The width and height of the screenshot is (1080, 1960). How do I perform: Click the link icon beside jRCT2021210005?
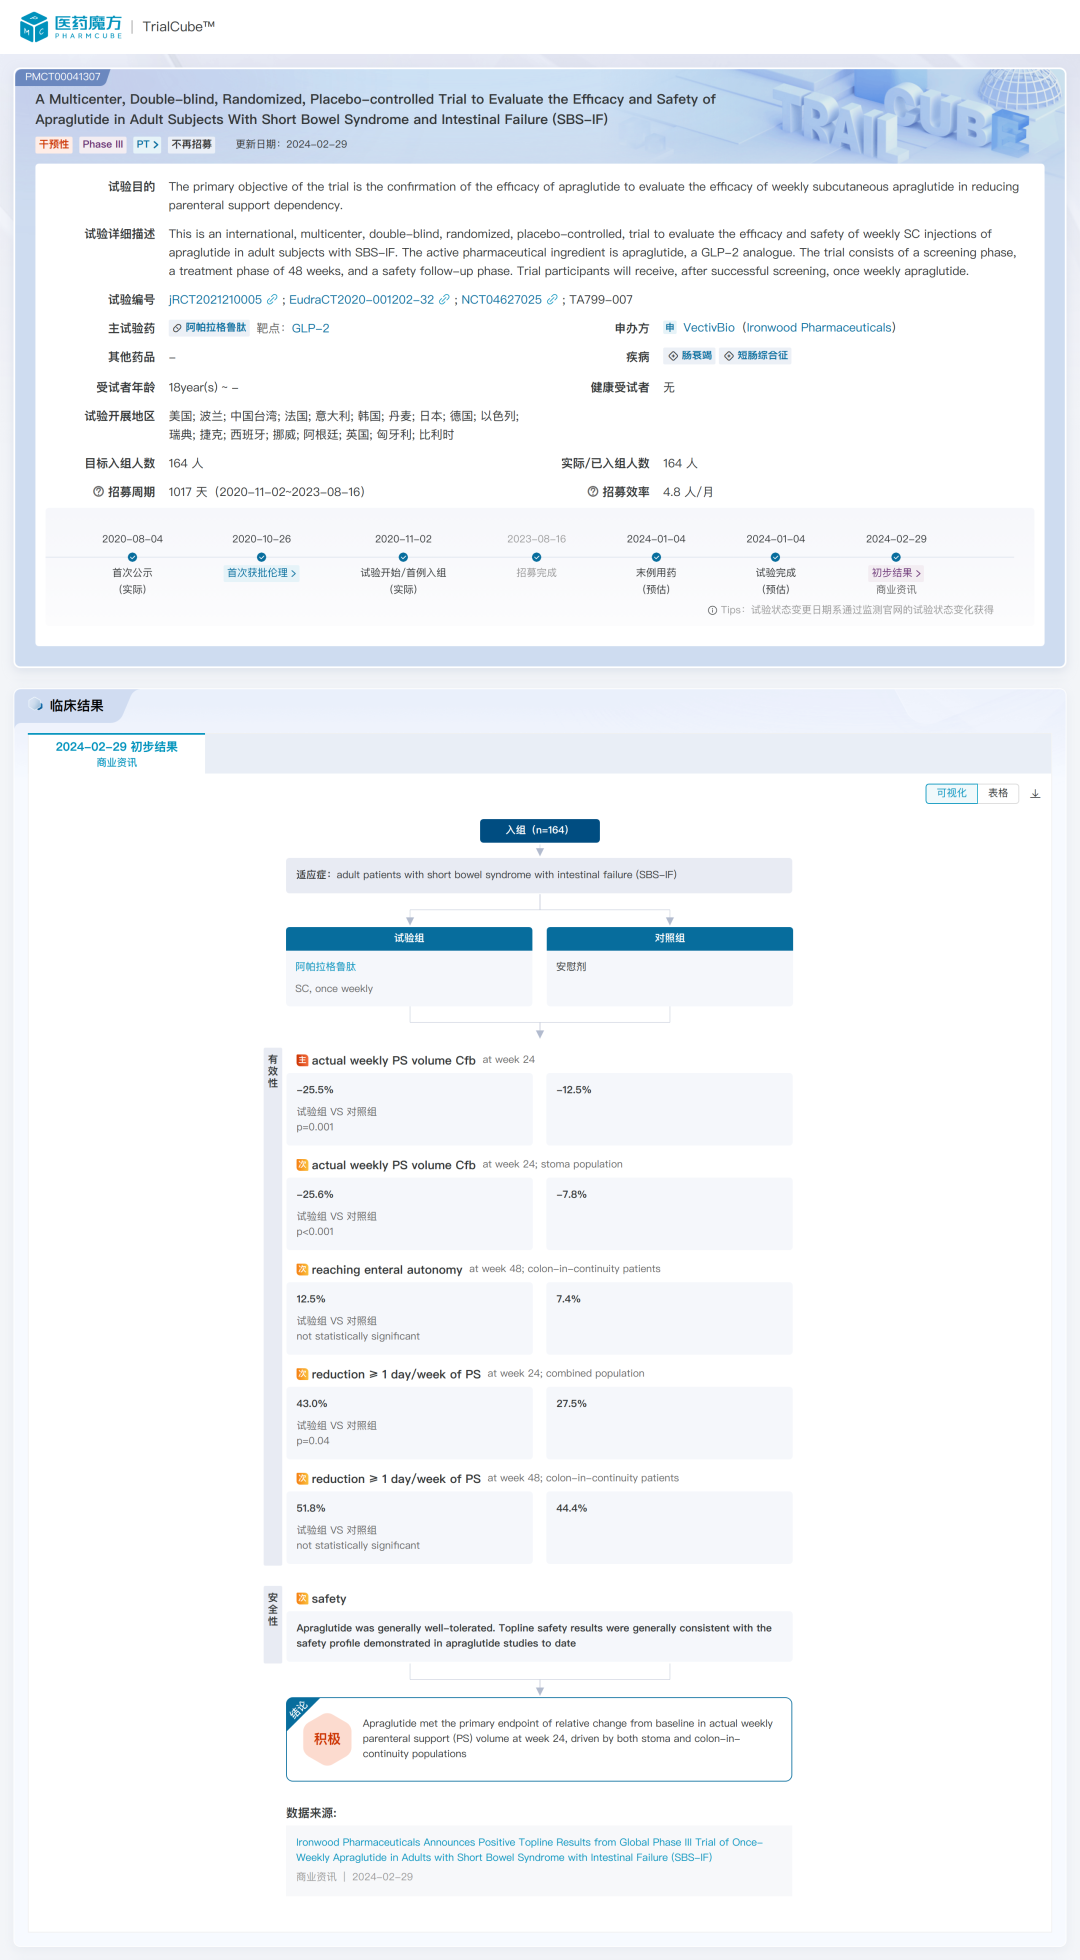point(273,299)
